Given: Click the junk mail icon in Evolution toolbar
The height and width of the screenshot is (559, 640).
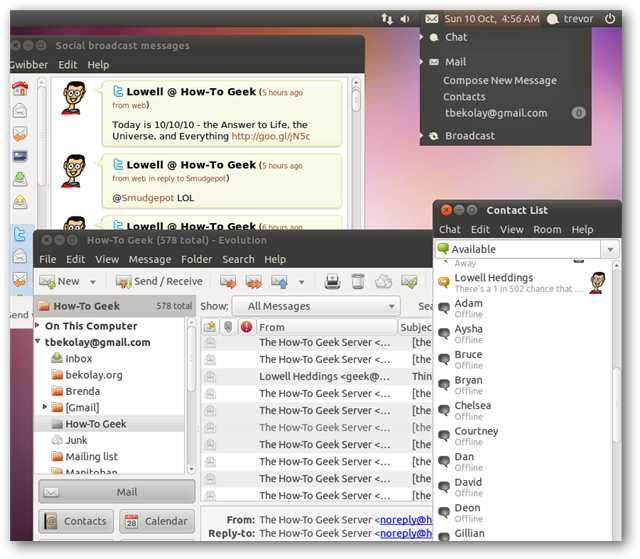Looking at the screenshot, I should coord(384,281).
